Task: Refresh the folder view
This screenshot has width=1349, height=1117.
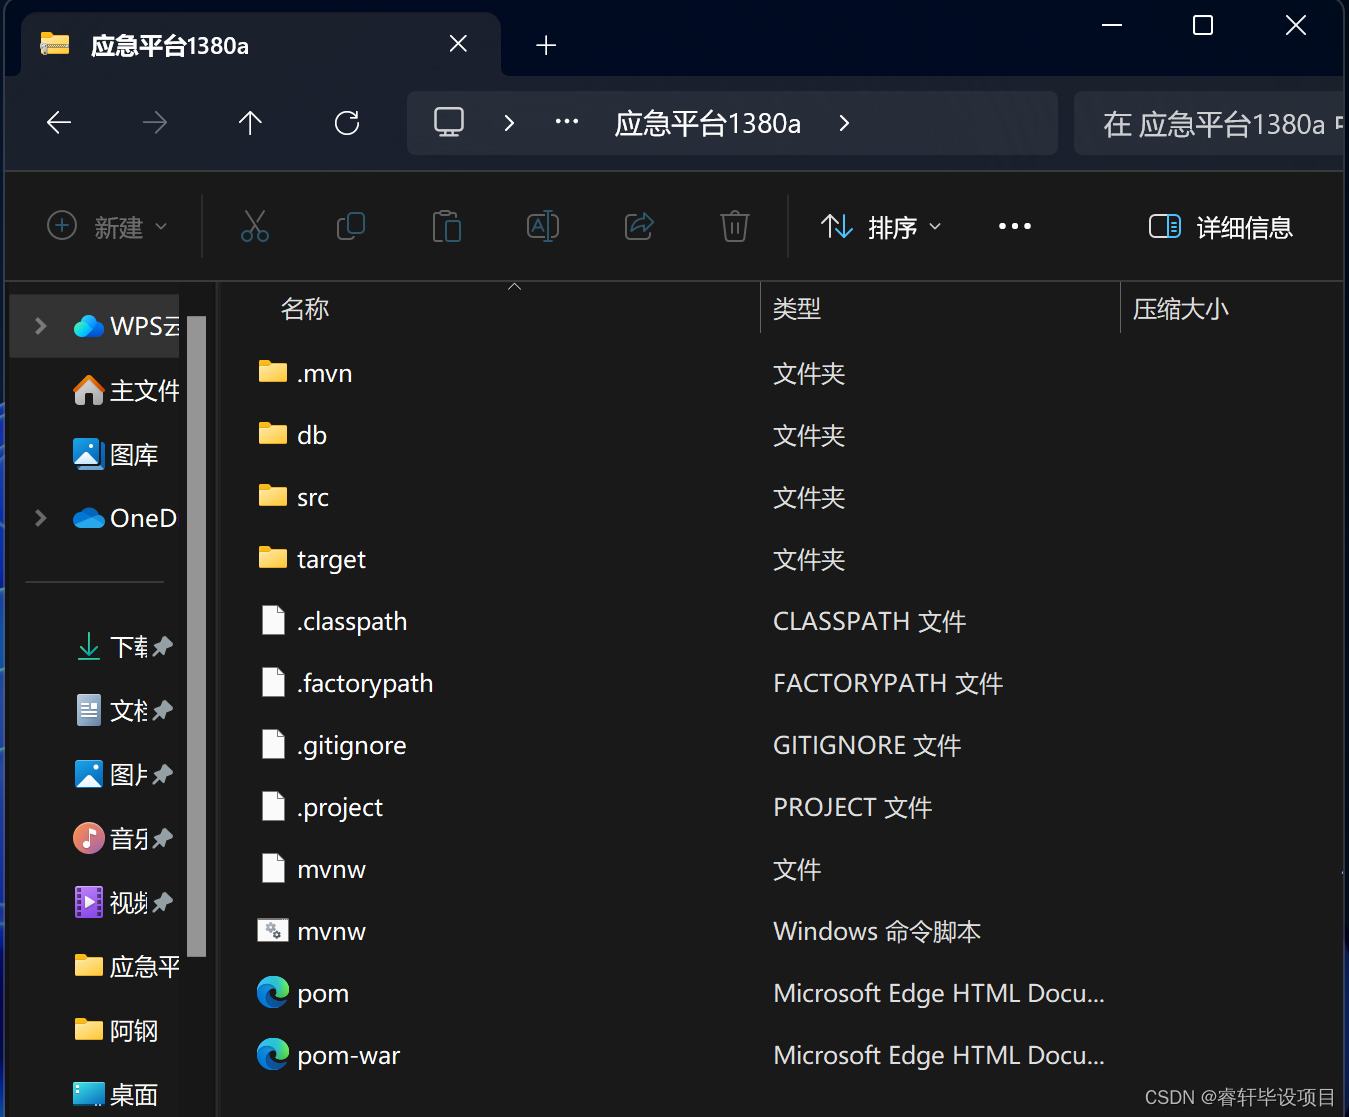Action: coord(346,122)
